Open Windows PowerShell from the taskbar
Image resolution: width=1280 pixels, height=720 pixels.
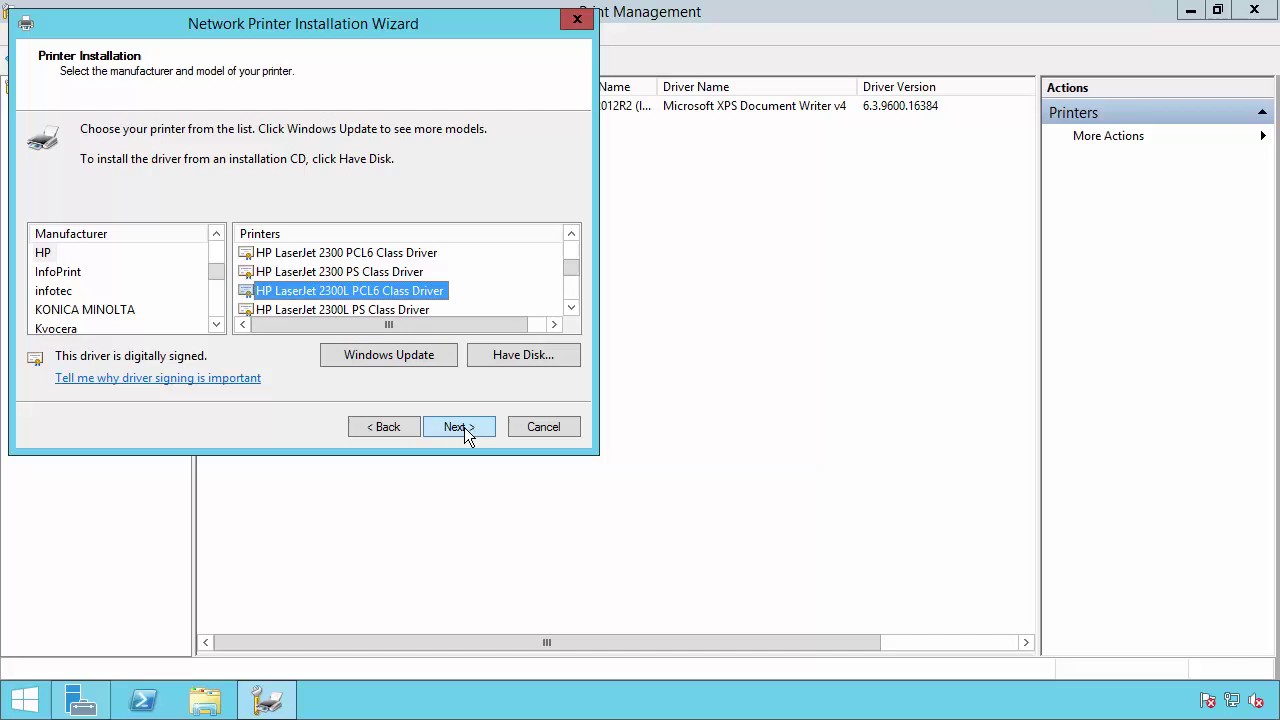(x=143, y=700)
